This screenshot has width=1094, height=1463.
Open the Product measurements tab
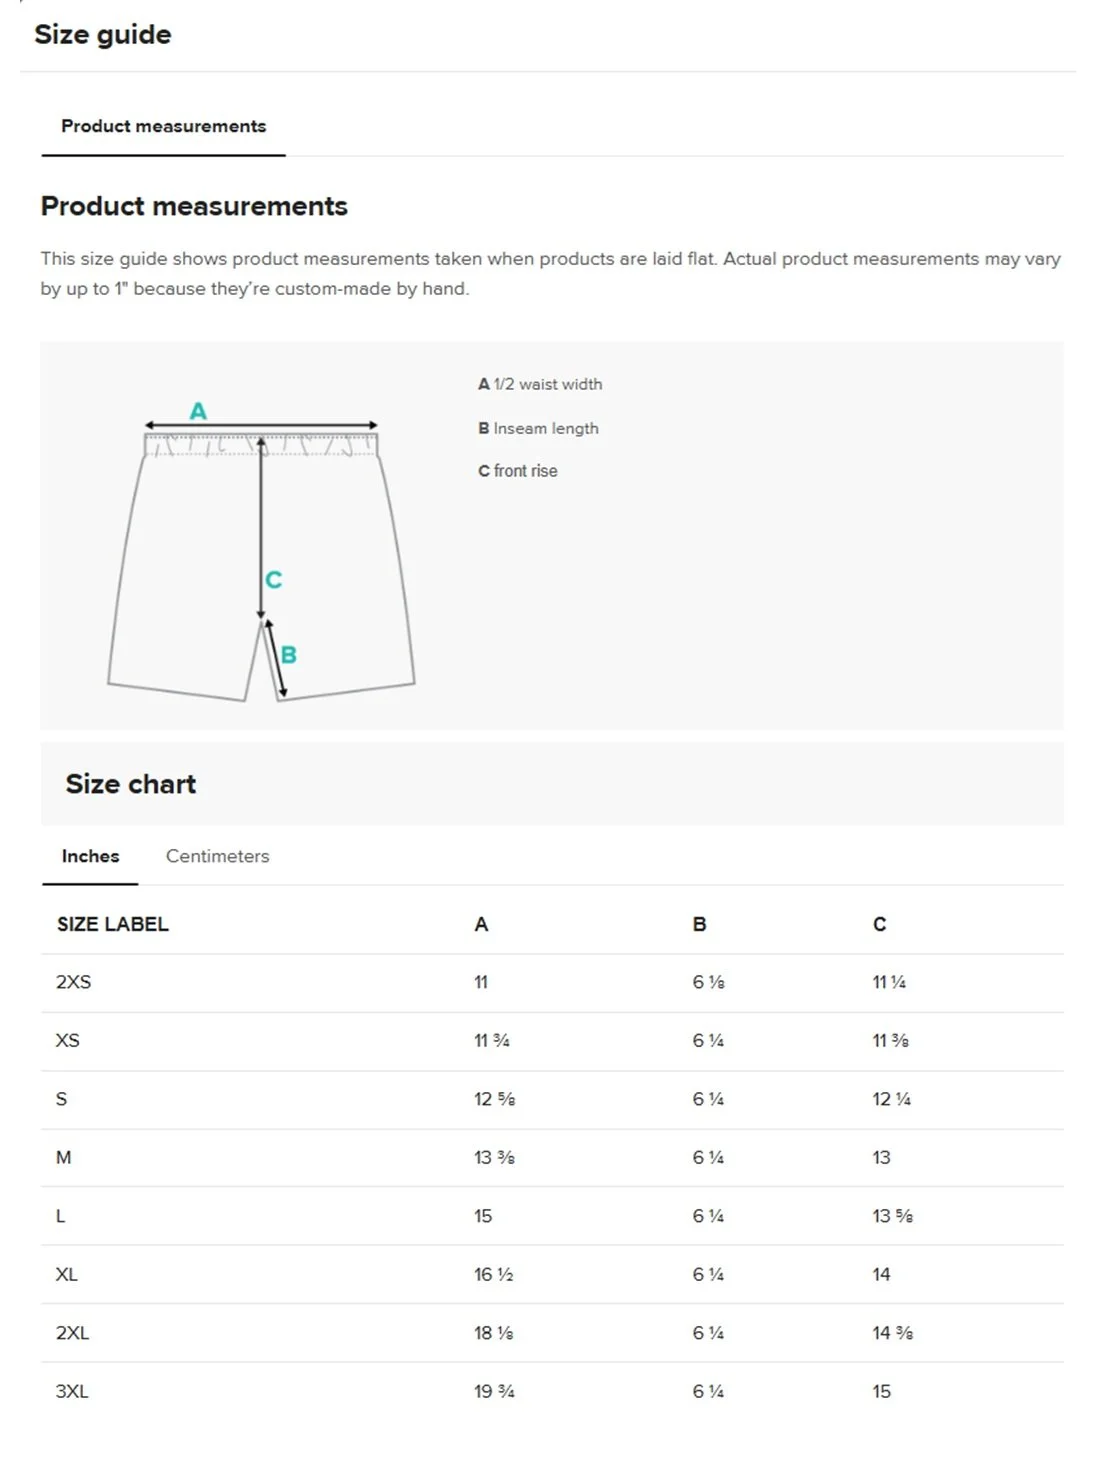(x=163, y=126)
